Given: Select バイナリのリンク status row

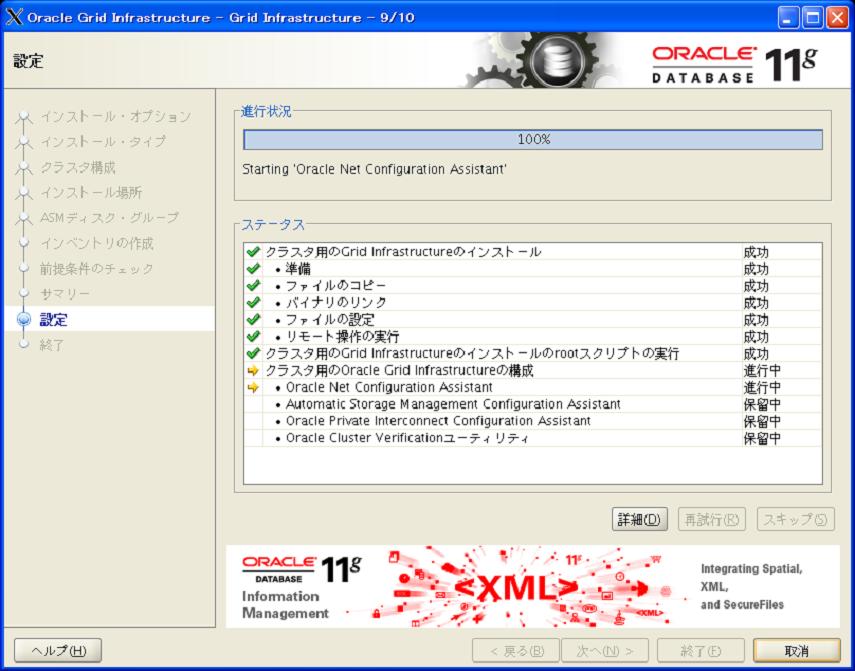Looking at the screenshot, I should click(533, 303).
